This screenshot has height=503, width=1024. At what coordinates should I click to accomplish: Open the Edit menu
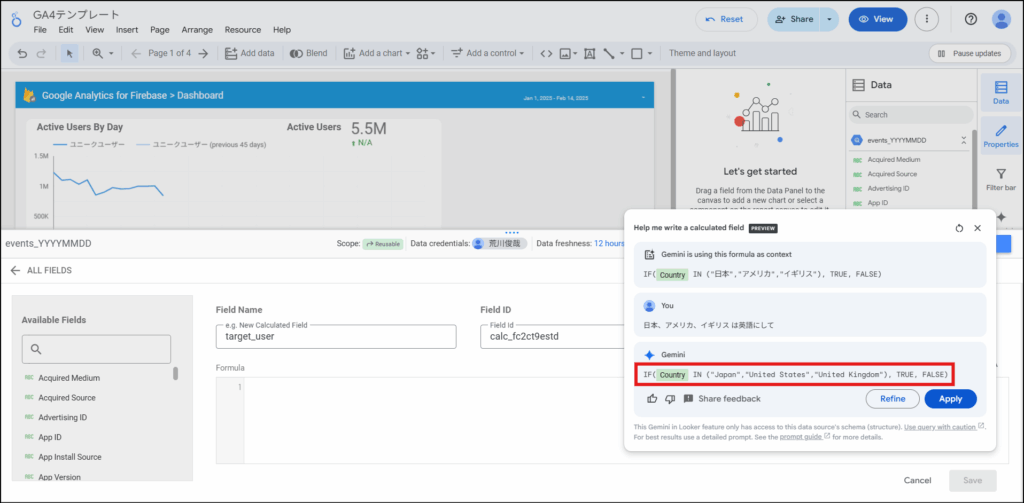[65, 29]
